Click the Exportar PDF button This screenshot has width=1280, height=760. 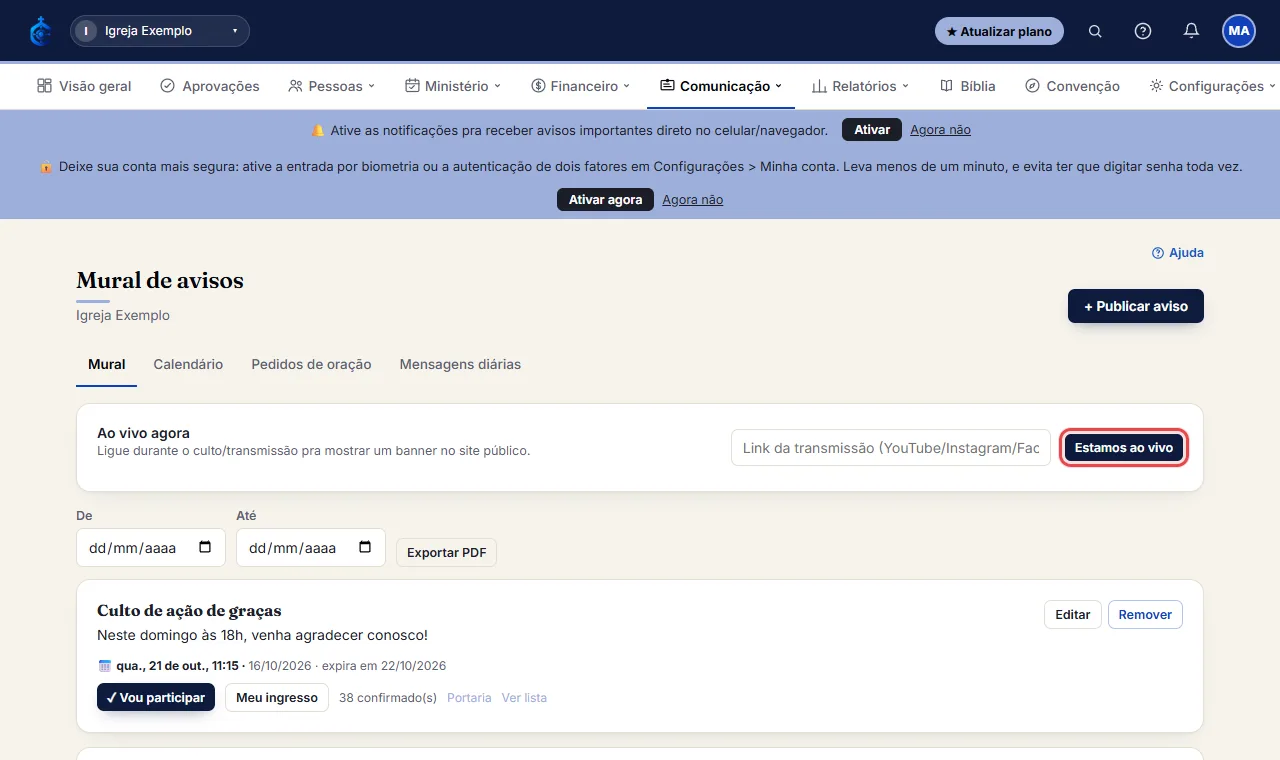pos(446,553)
